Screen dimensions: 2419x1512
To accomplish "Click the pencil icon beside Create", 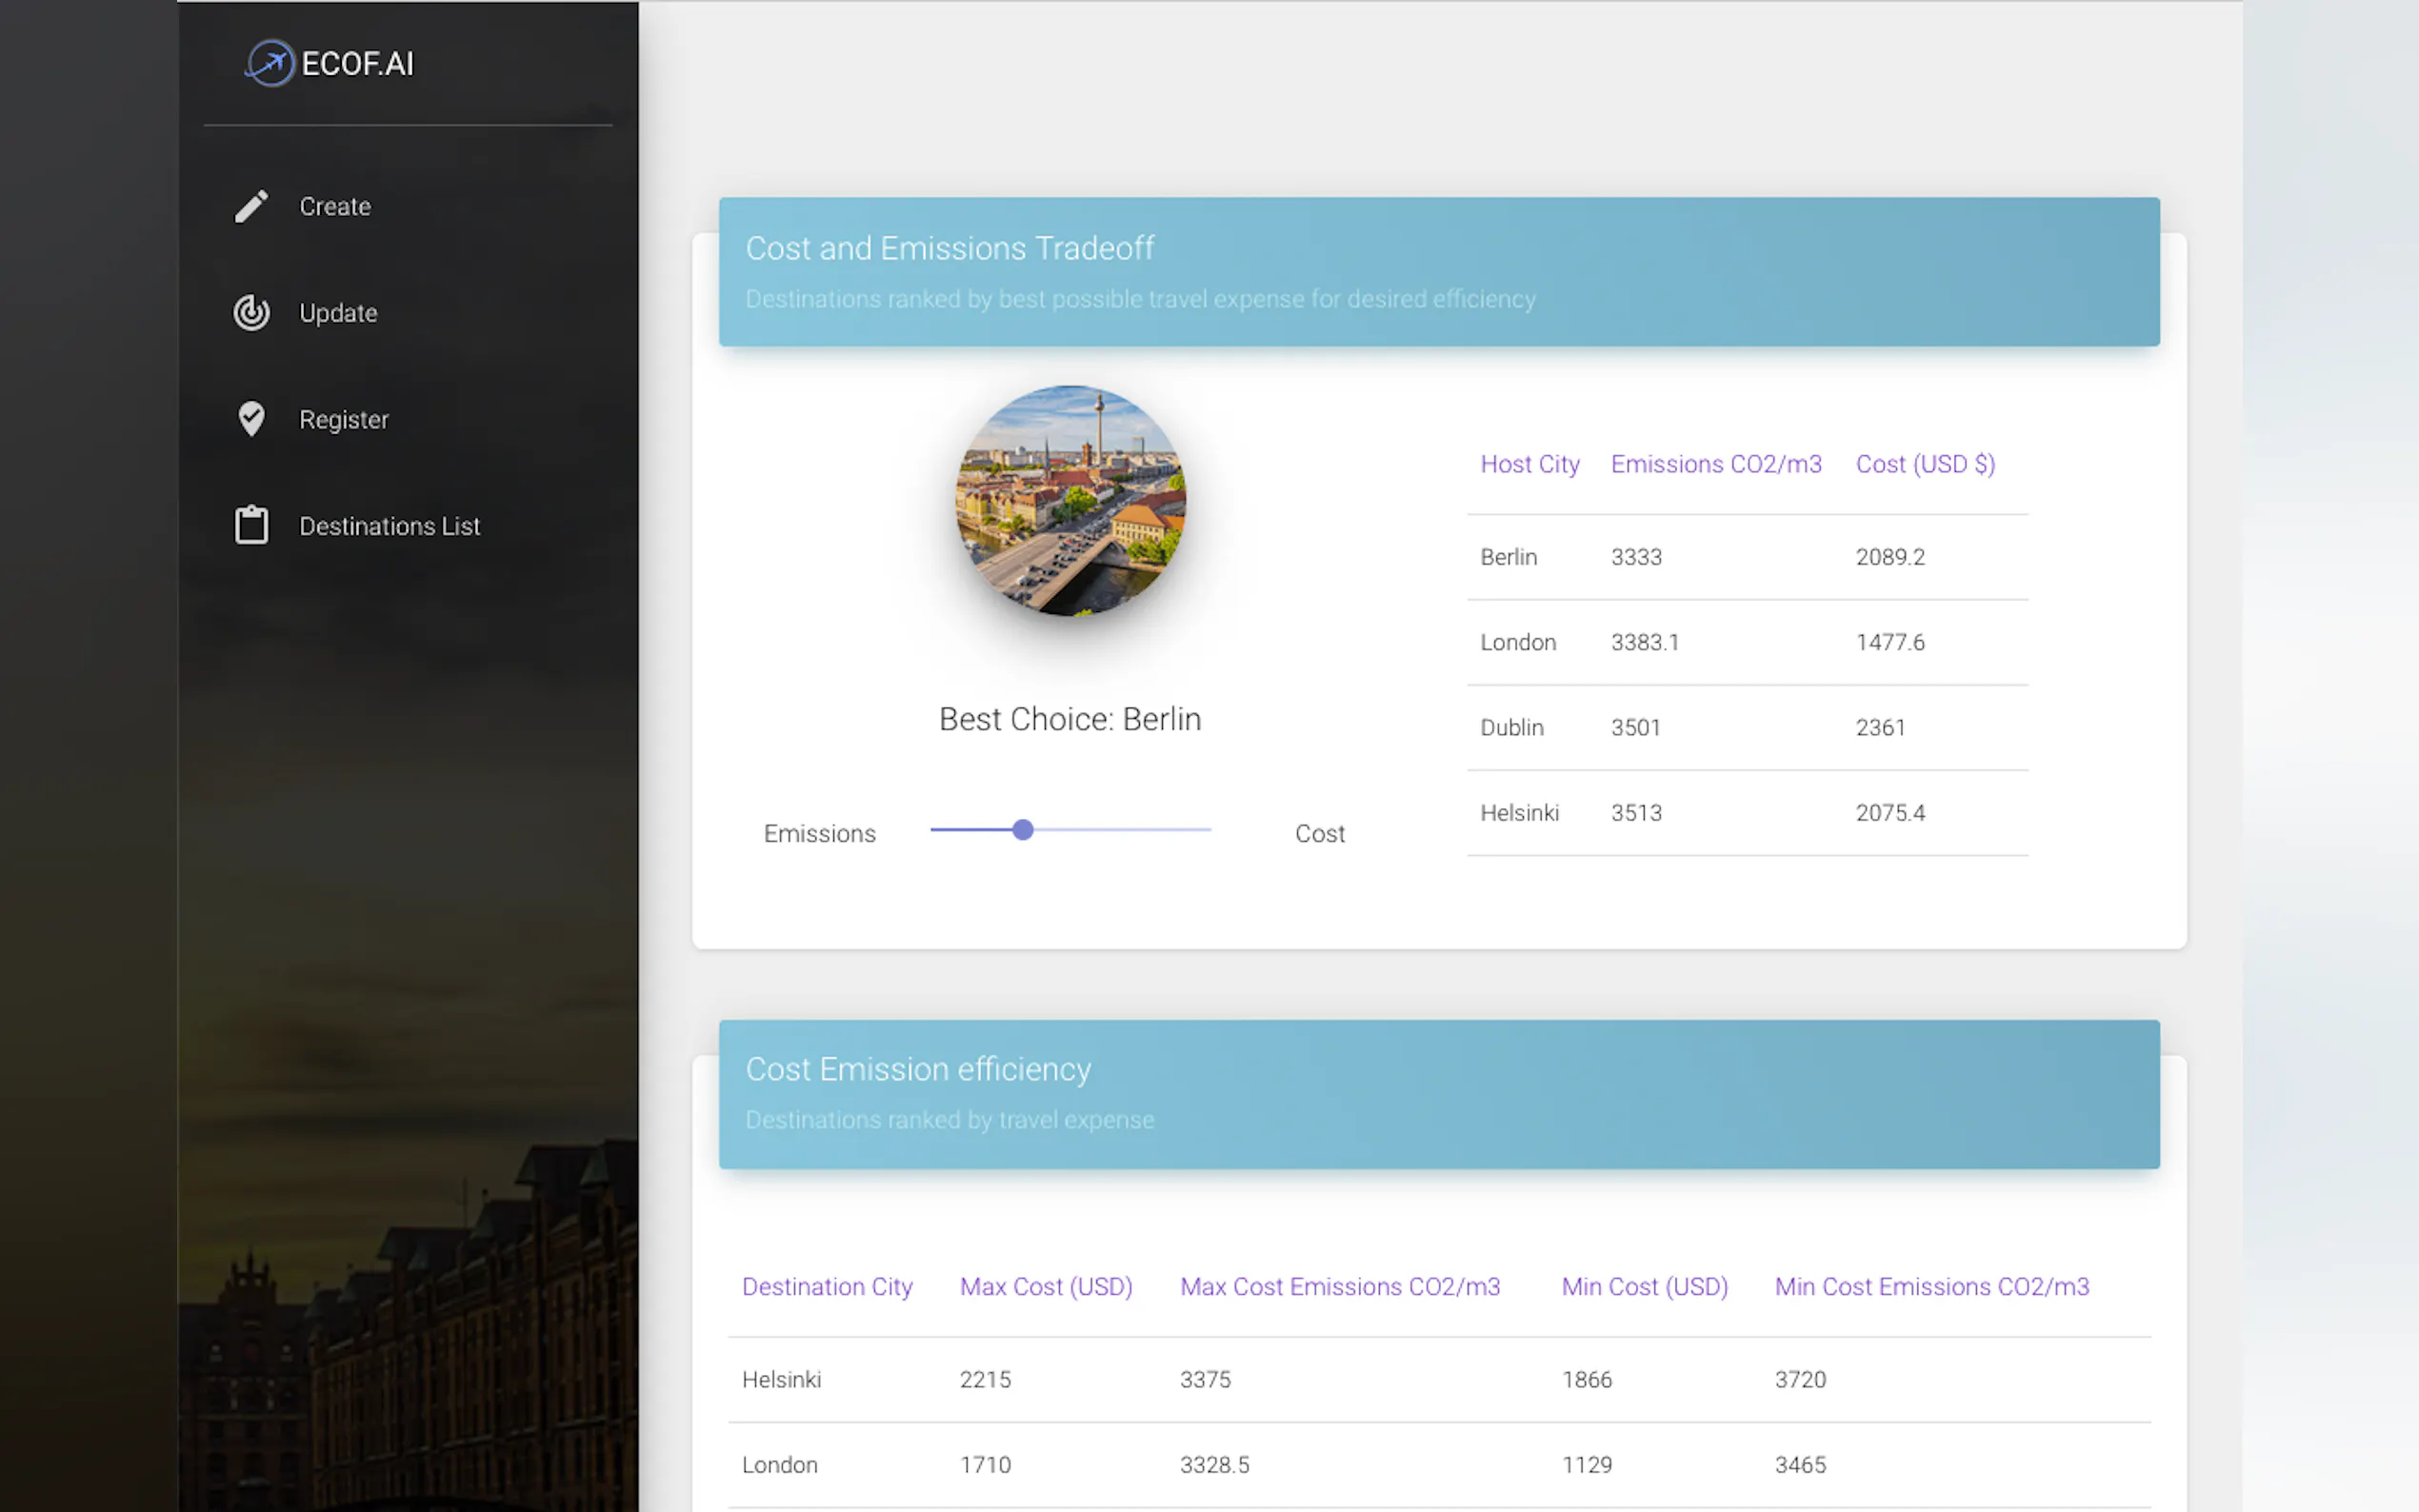I will [x=251, y=206].
